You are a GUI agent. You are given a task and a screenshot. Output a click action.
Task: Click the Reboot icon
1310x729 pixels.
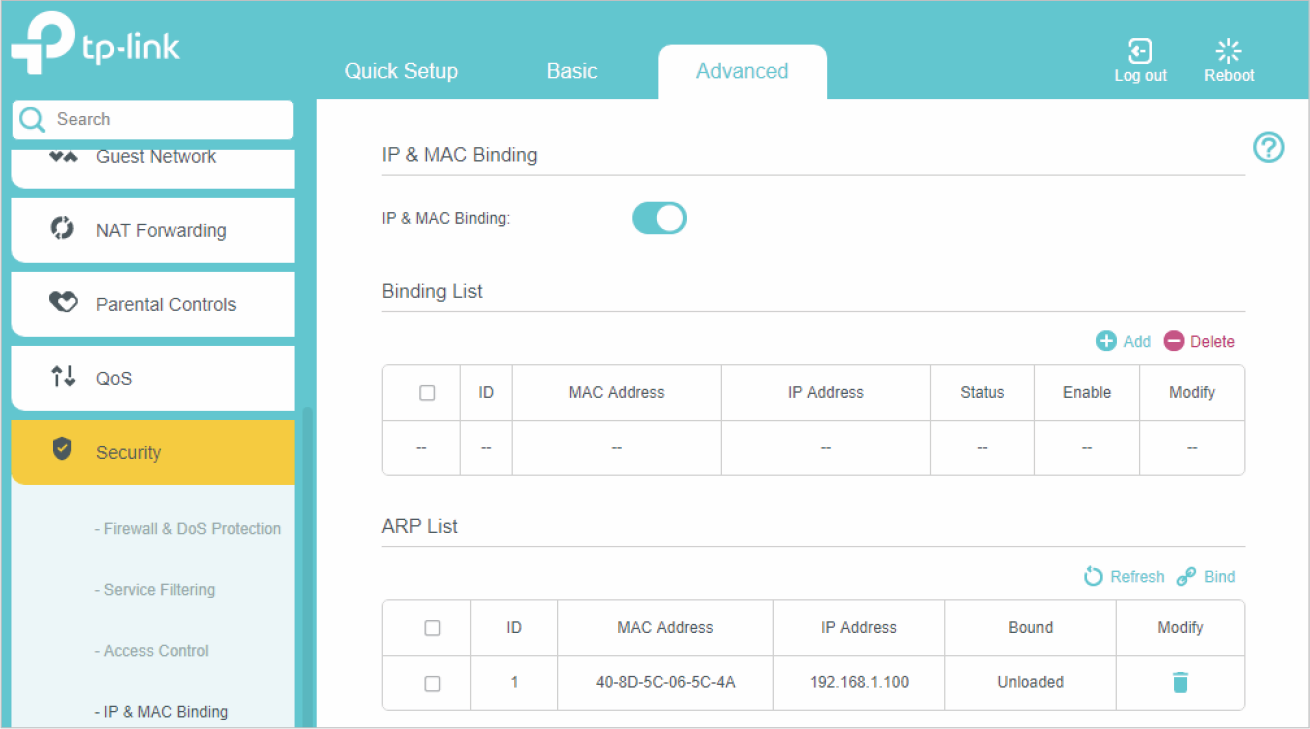click(1228, 52)
